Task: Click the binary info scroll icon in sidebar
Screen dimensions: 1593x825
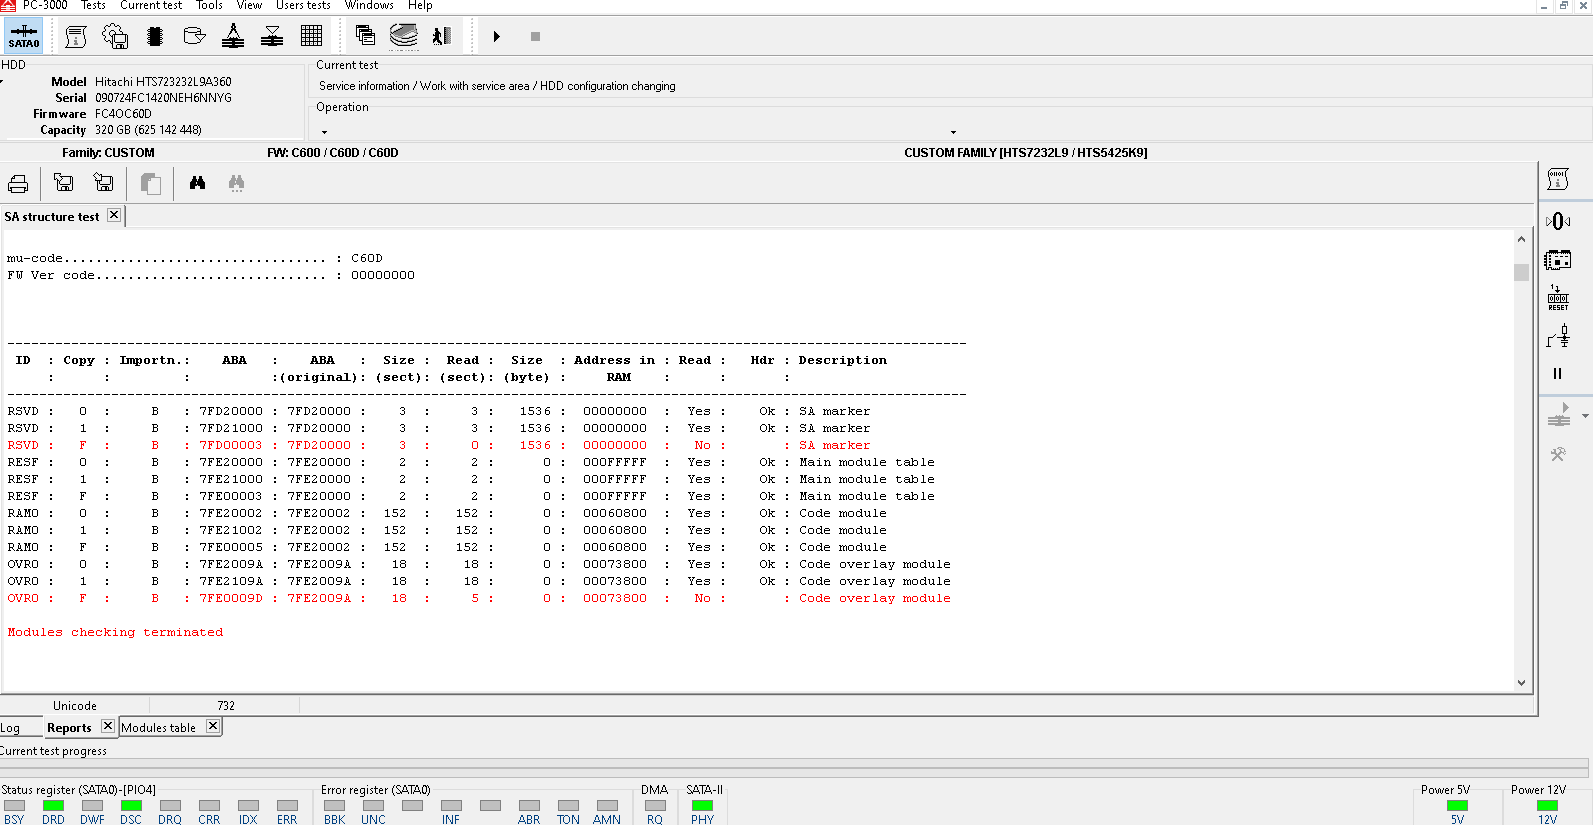Action: [x=1558, y=179]
